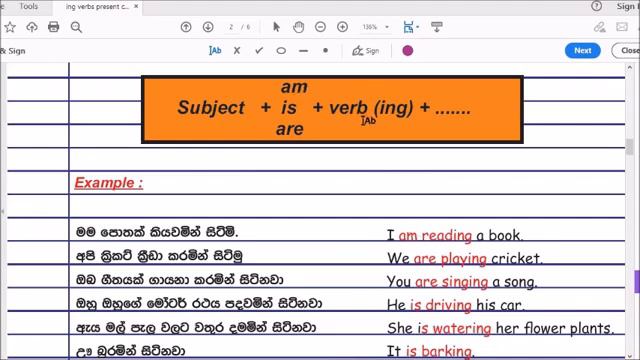Close the 'ing verbs present c...' document tab
The height and width of the screenshot is (360, 640).
click(x=136, y=6)
